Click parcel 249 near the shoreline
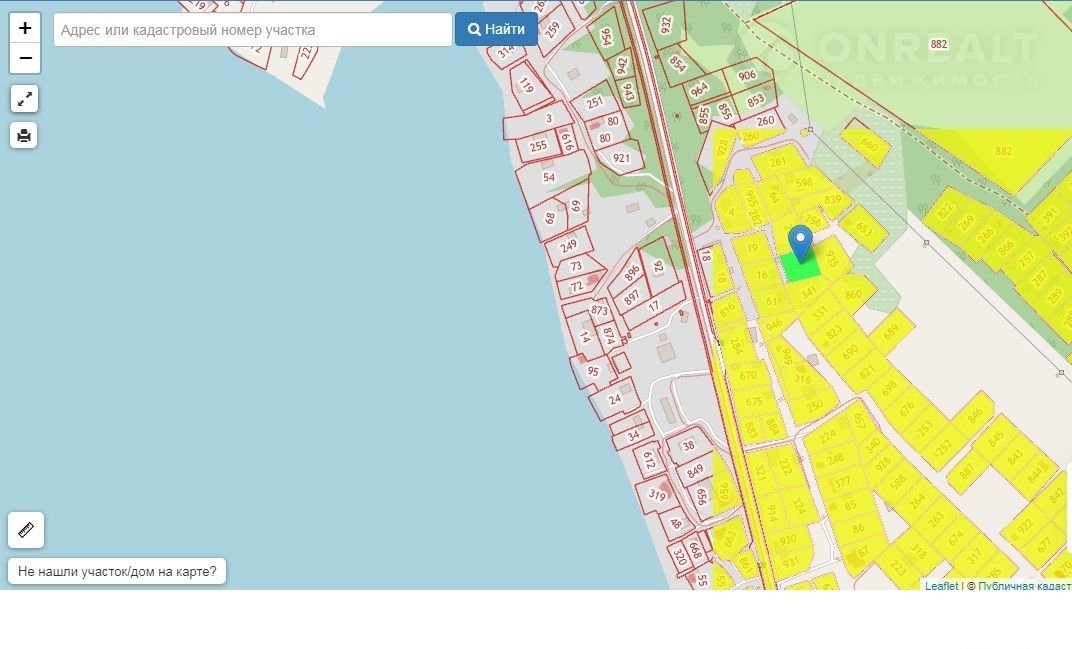Screen dimensions: 1072x649 point(569,245)
